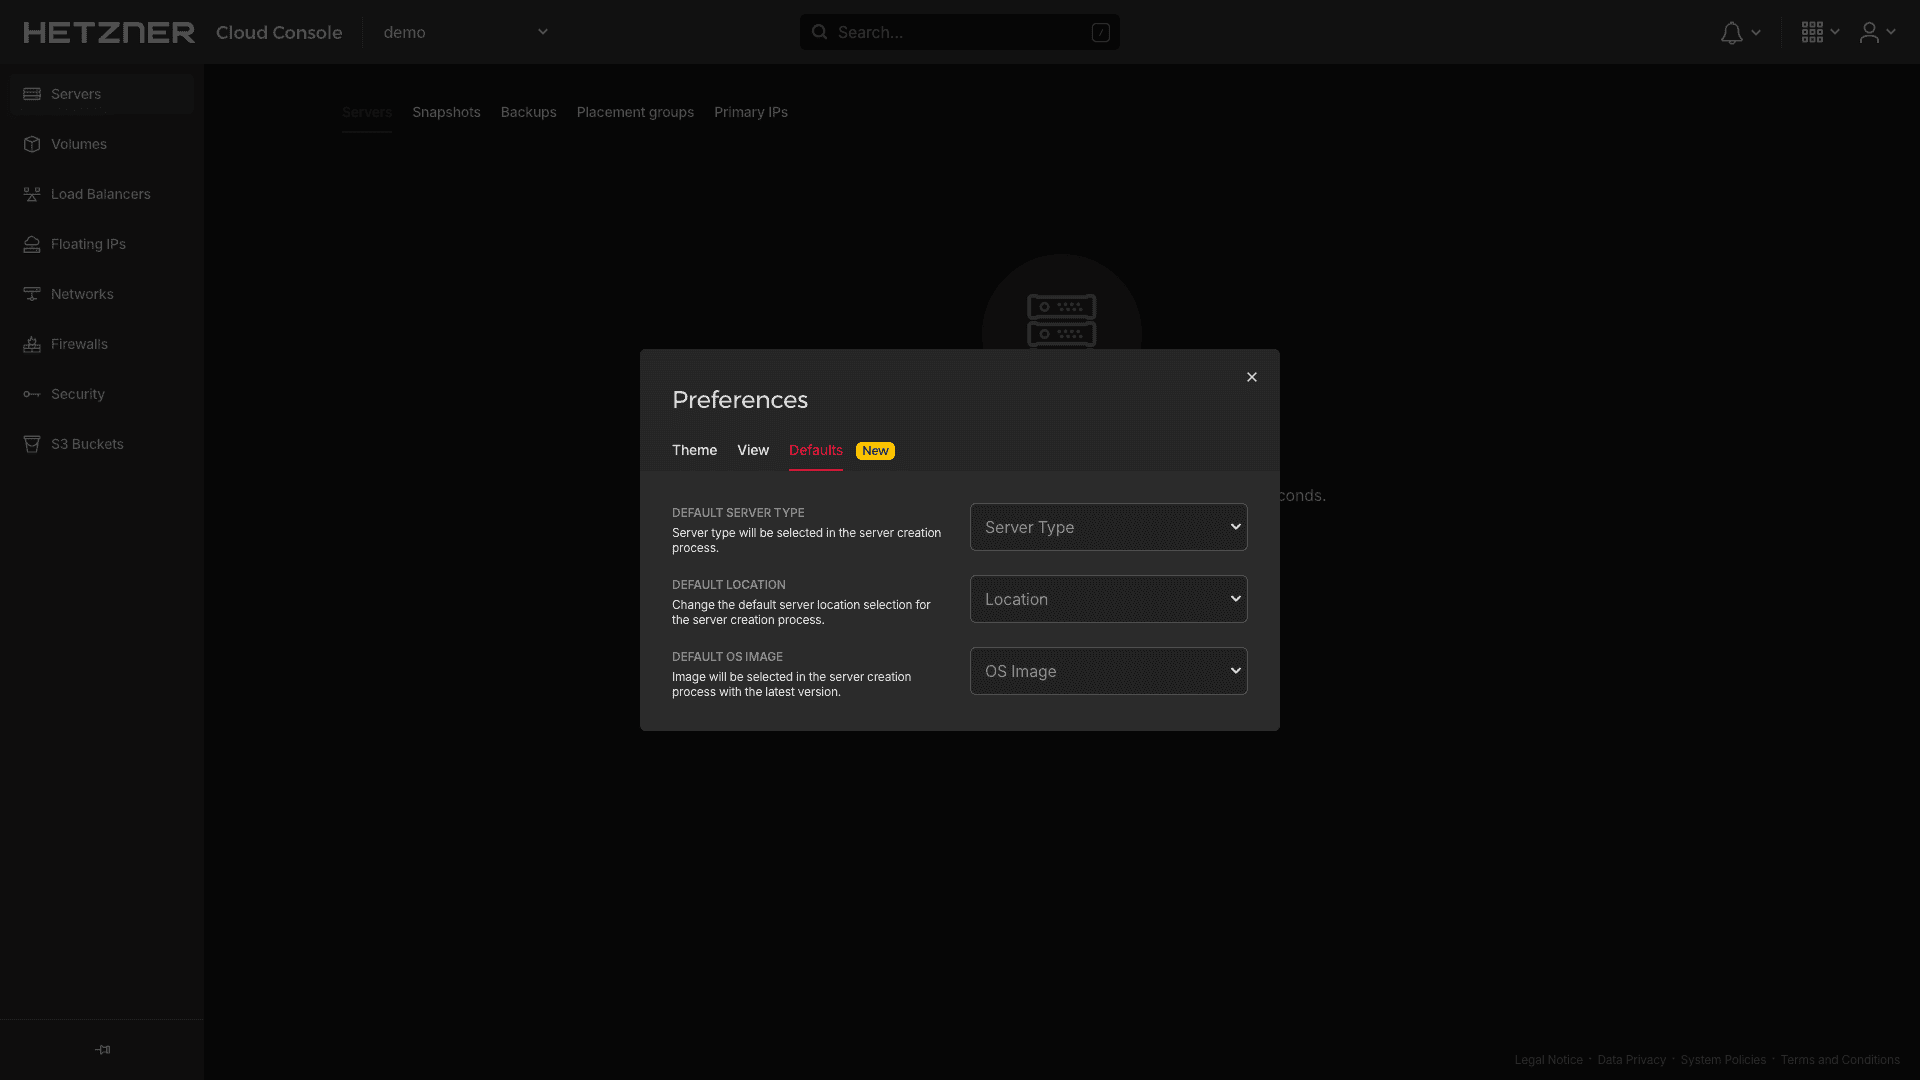Click the Defaults tab in Preferences
This screenshot has width=1920, height=1080.
(x=815, y=450)
